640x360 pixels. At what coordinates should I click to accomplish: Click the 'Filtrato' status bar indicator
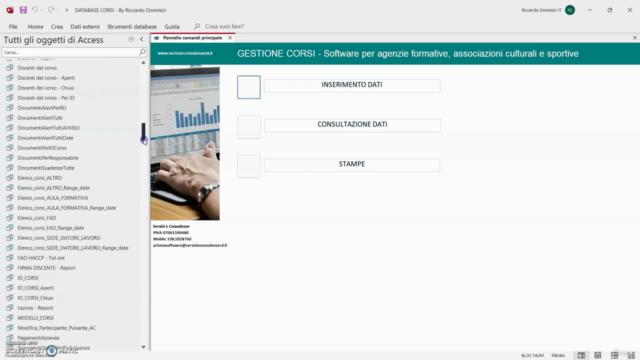[558, 356]
